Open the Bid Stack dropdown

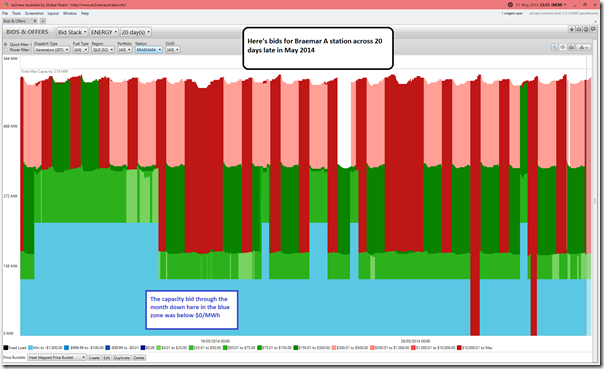coord(72,32)
